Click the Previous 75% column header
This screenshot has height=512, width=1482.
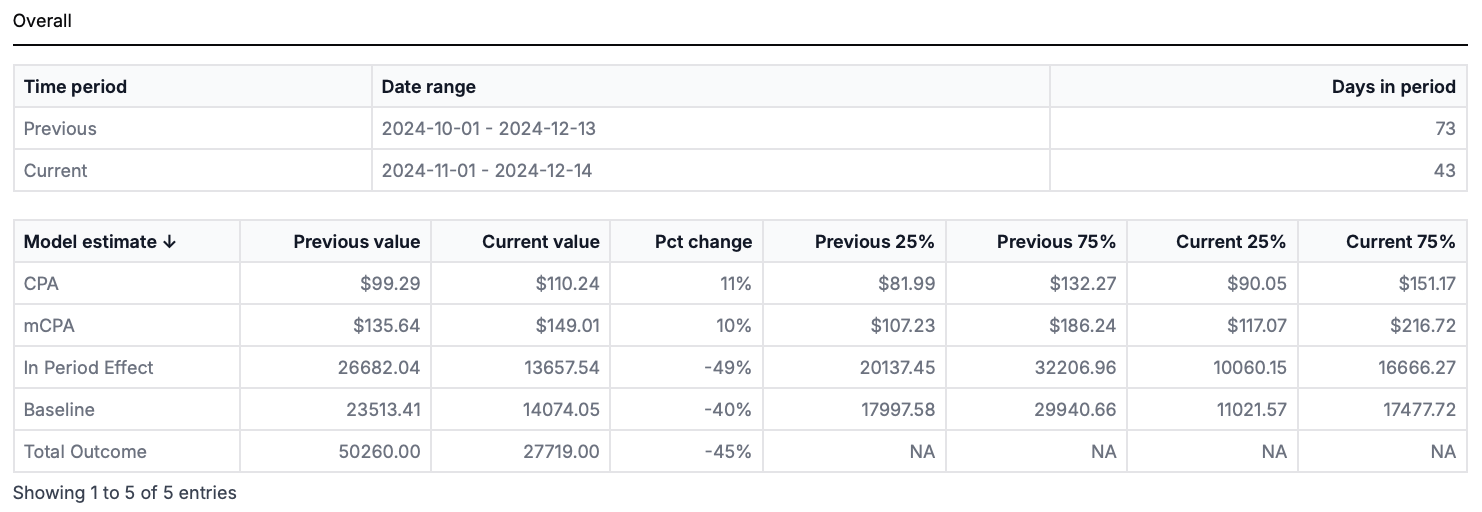click(1056, 242)
